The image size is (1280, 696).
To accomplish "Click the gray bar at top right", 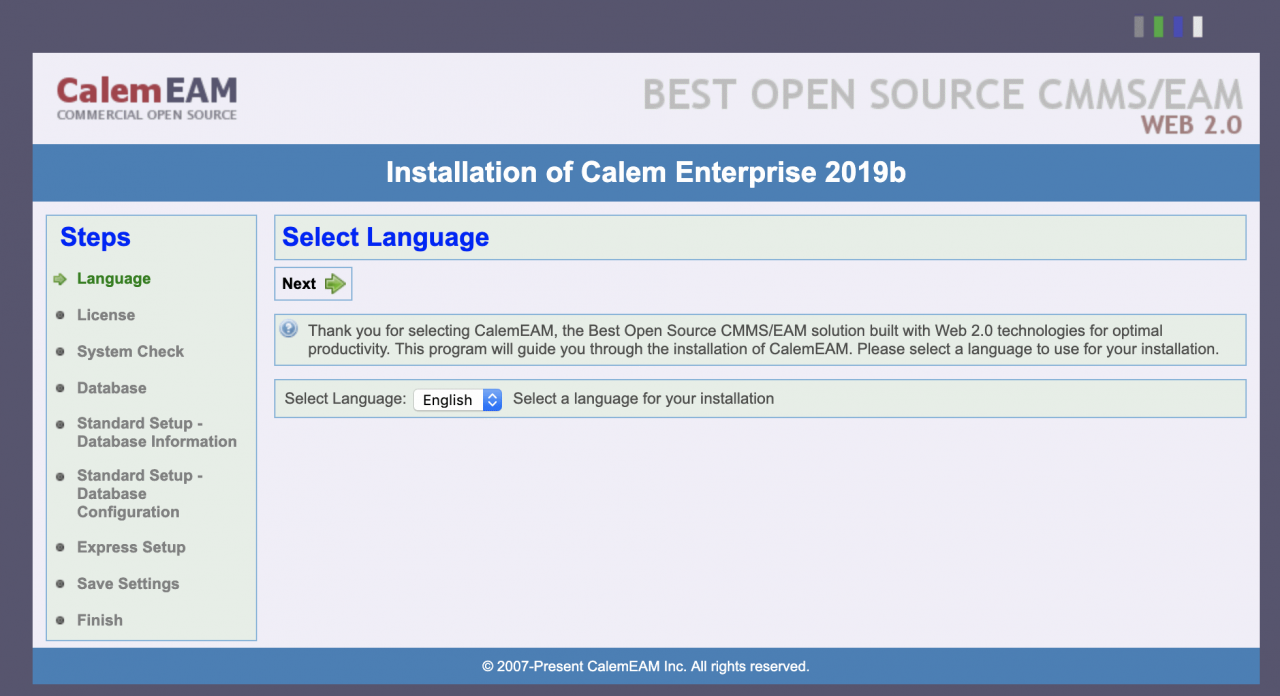I will [x=1139, y=27].
